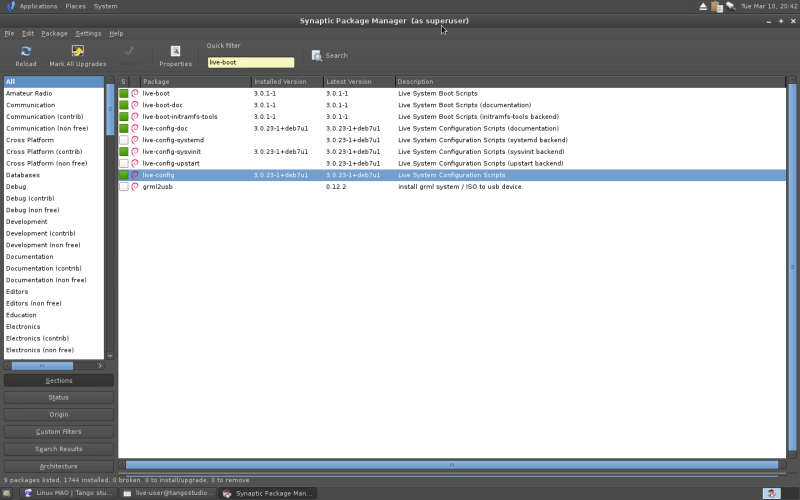Viewport: 800px width, 500px height.
Task: Click the Applications menu logo icon
Action: (11, 6)
